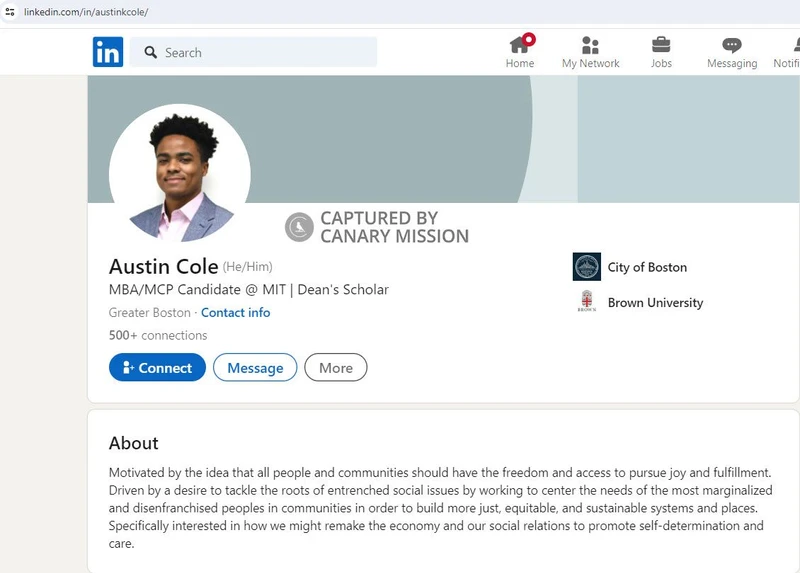Open the City of Boston link
Screen dimensions: 800x573
[x=647, y=267]
